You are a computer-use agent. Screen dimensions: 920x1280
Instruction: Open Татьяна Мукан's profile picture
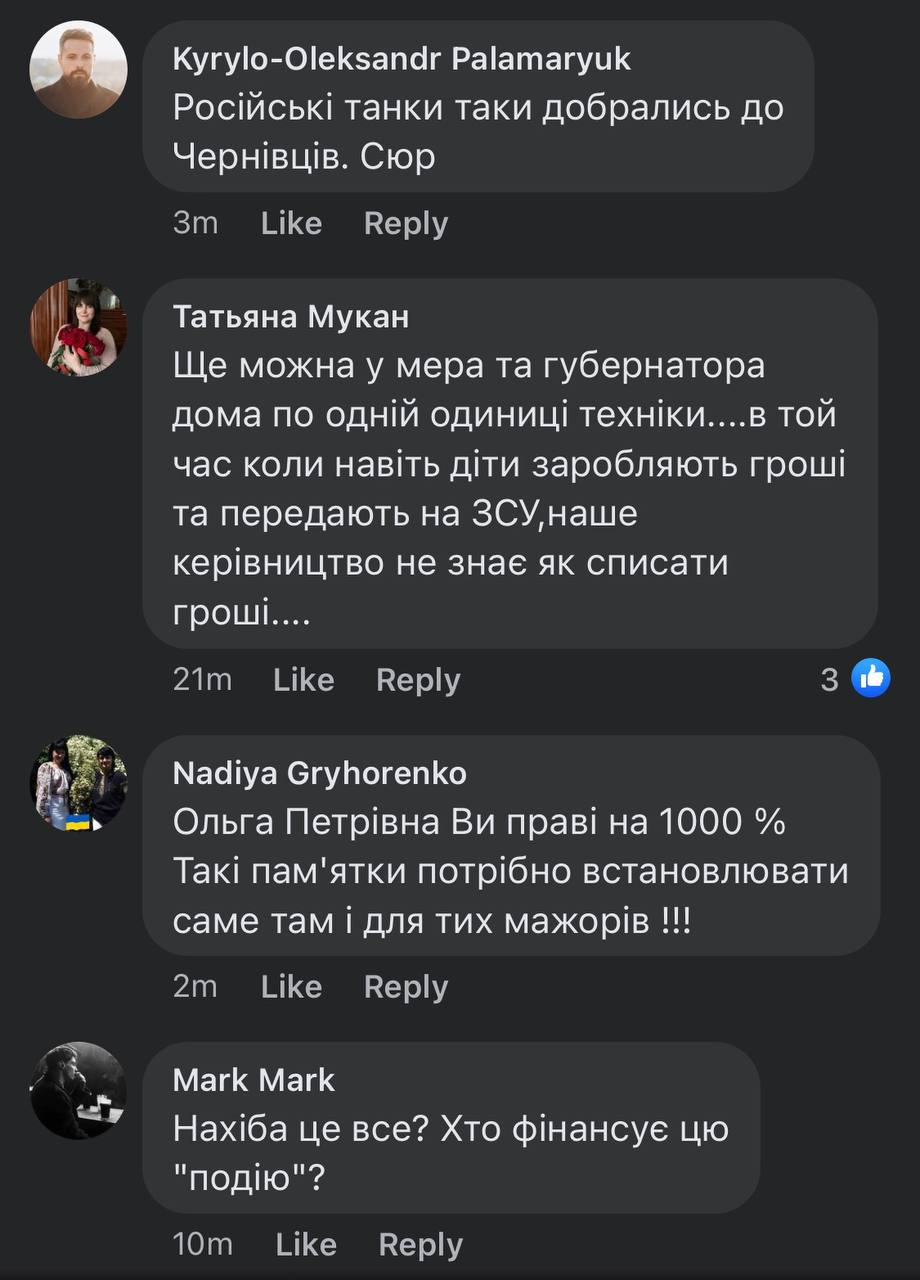pos(80,328)
